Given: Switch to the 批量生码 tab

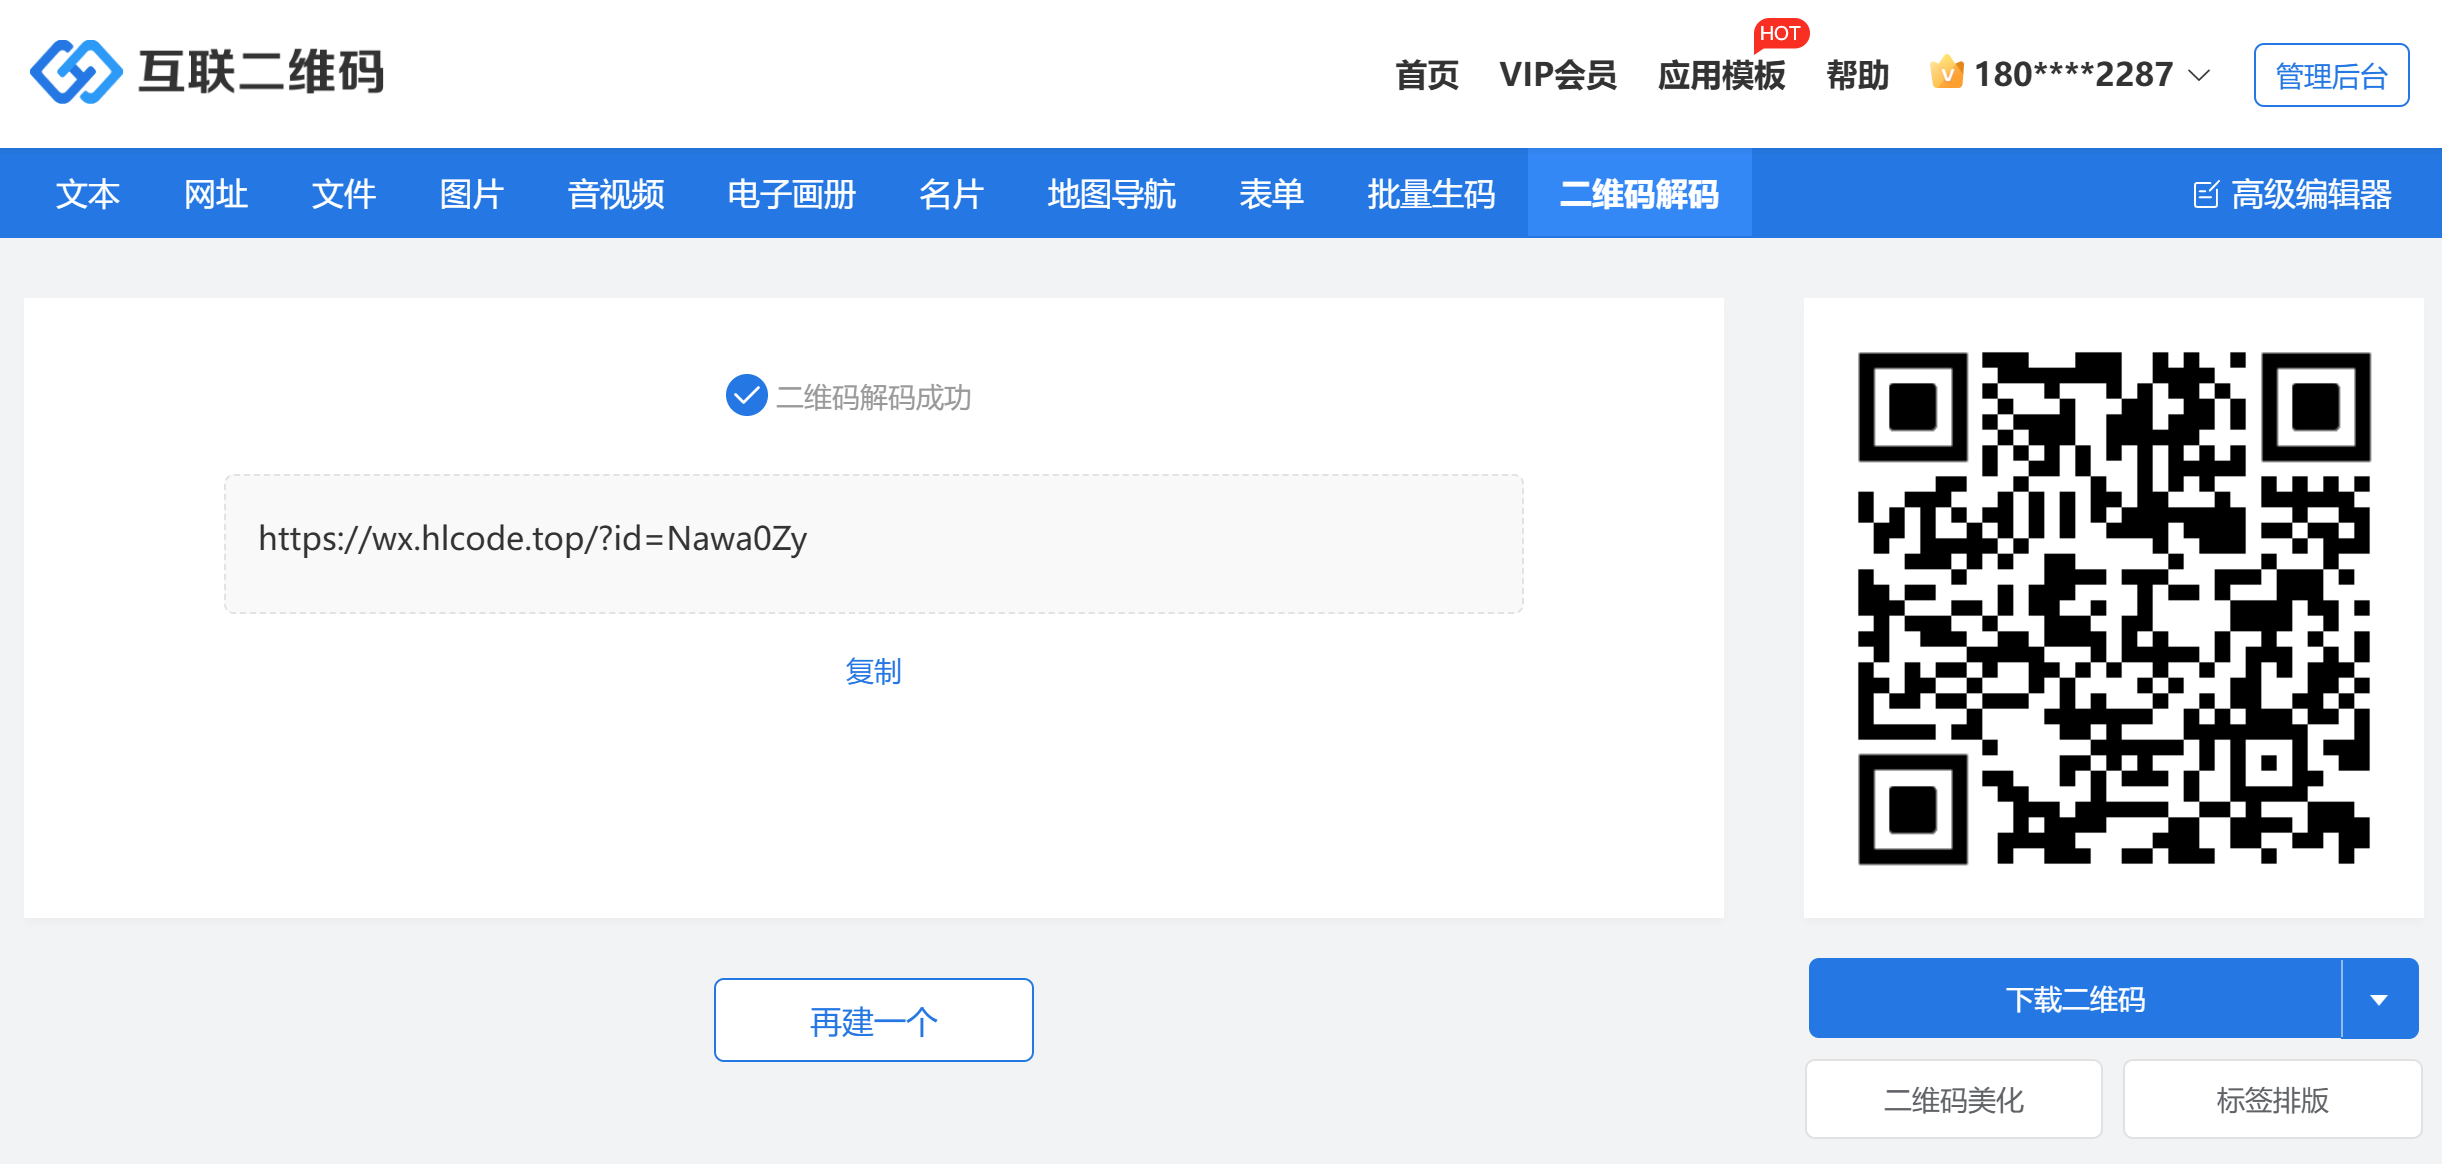Looking at the screenshot, I should point(1432,194).
